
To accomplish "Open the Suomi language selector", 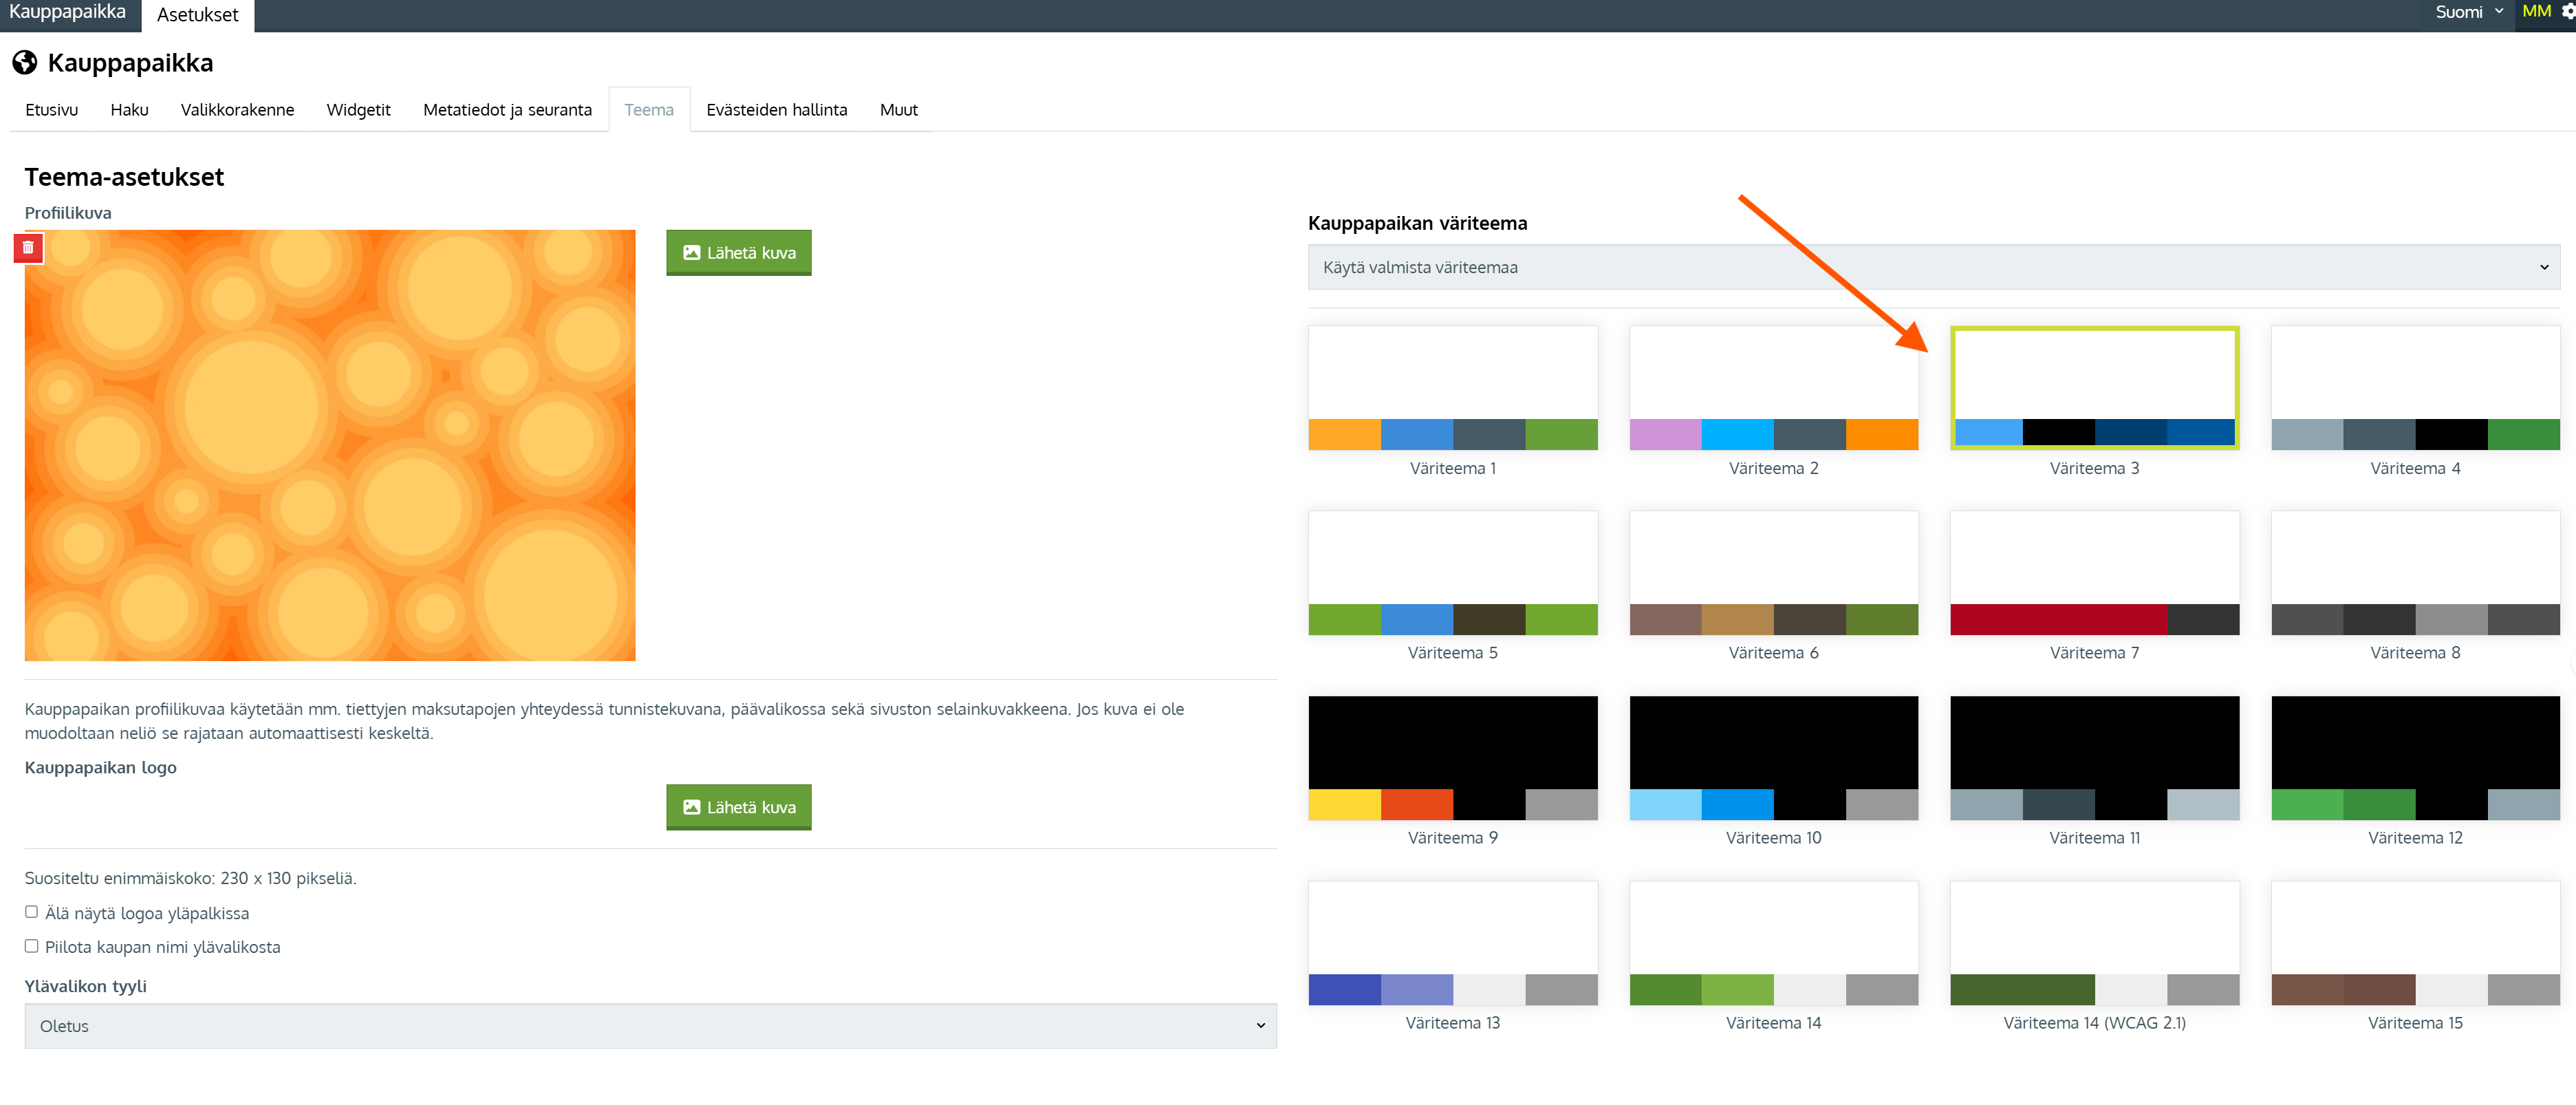I will click(2468, 12).
